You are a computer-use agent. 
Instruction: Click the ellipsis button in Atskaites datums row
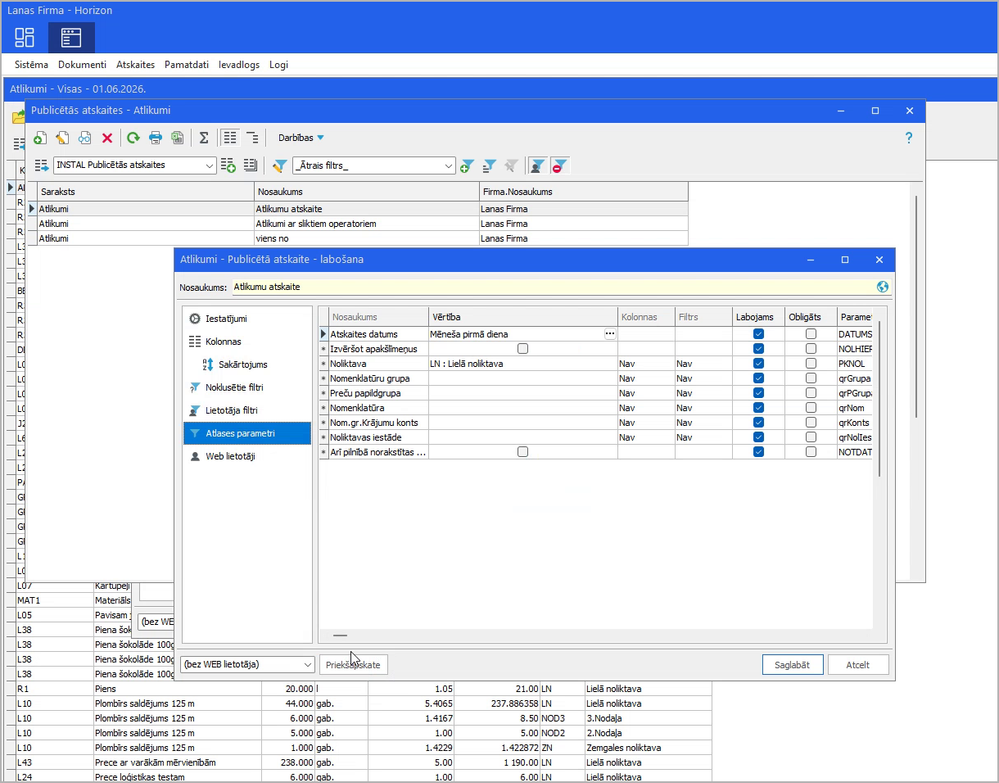pyautogui.click(x=610, y=334)
